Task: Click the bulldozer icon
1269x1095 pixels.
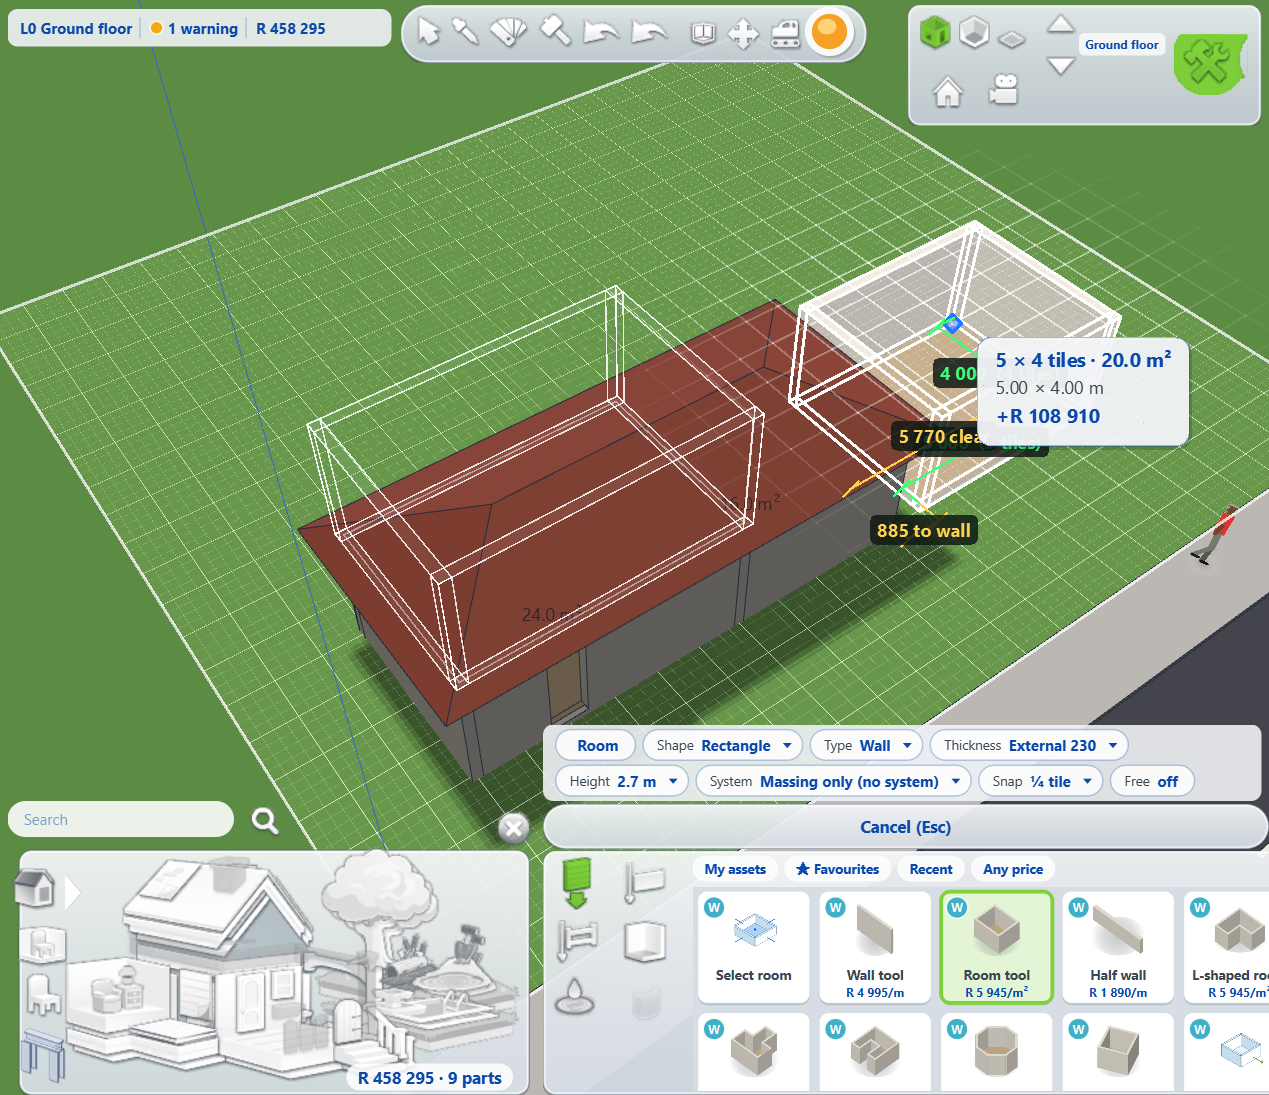Action: point(786,34)
